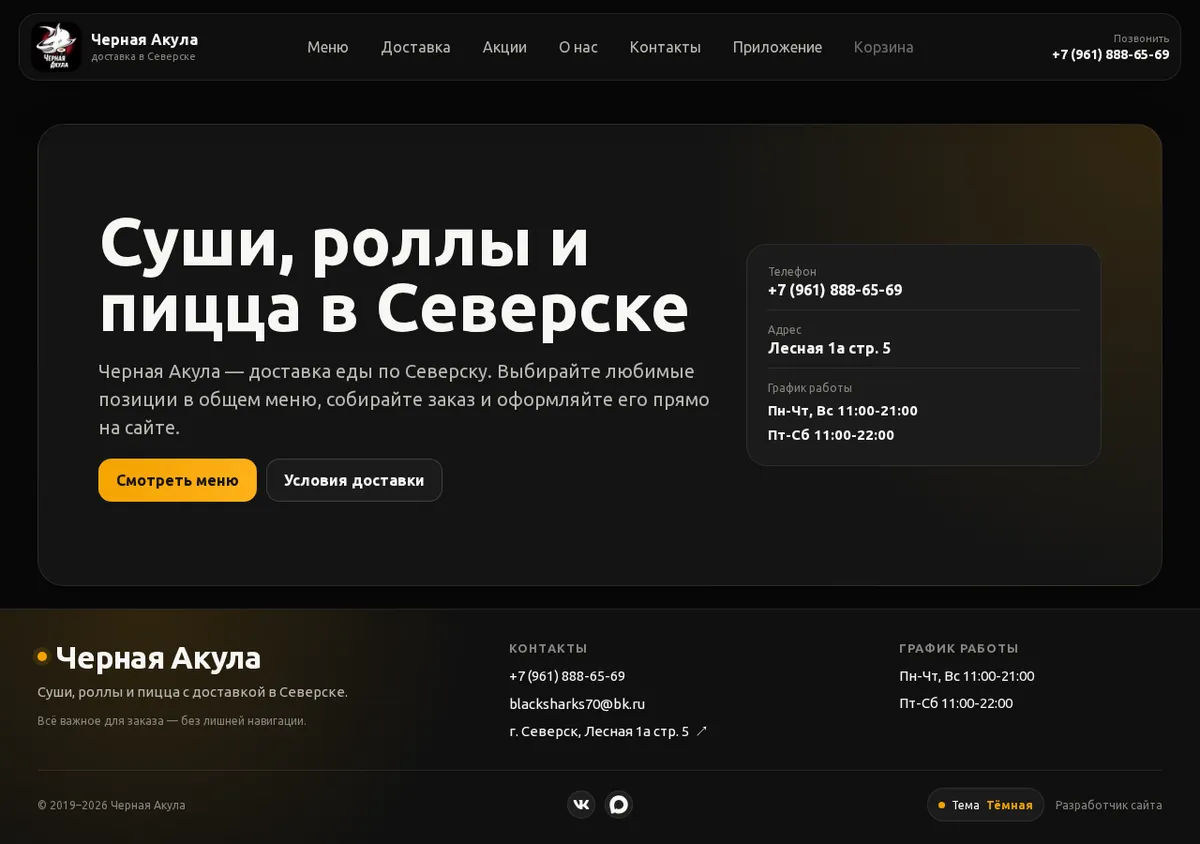The width and height of the screenshot is (1200, 844).
Task: Open the Корзина cart link
Action: (x=883, y=47)
